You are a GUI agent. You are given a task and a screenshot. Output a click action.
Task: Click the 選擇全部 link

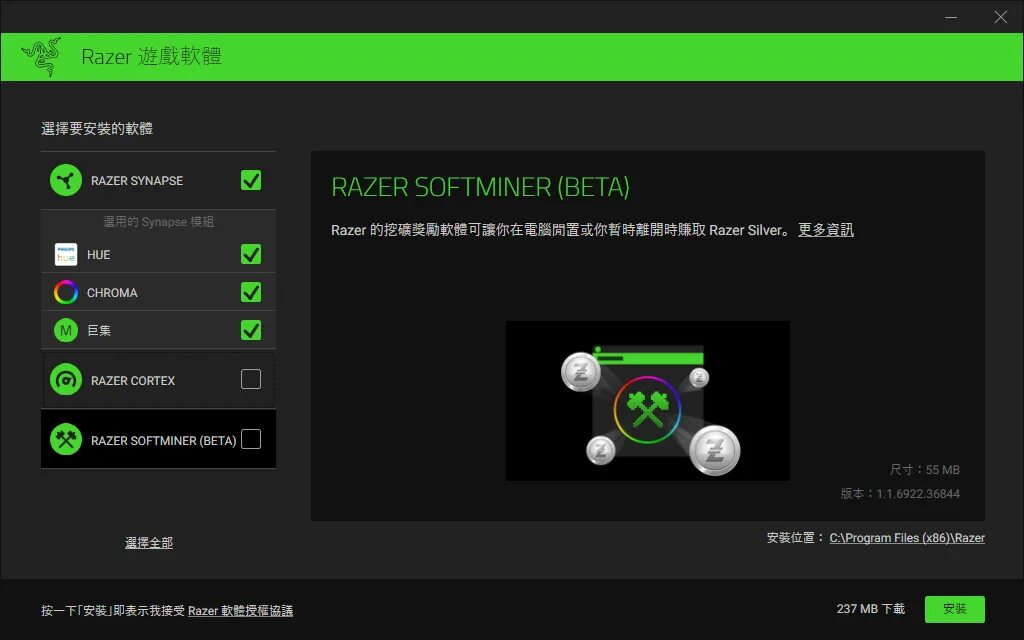(149, 543)
